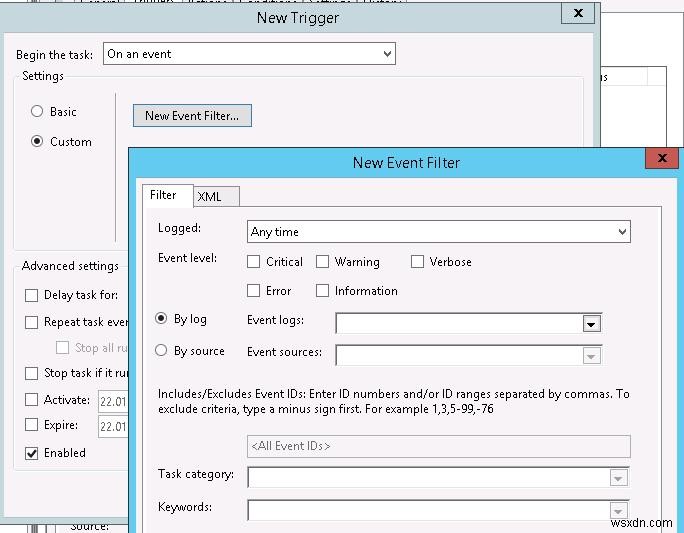
Task: Uncheck the Enabled checkbox
Action: tap(31, 453)
